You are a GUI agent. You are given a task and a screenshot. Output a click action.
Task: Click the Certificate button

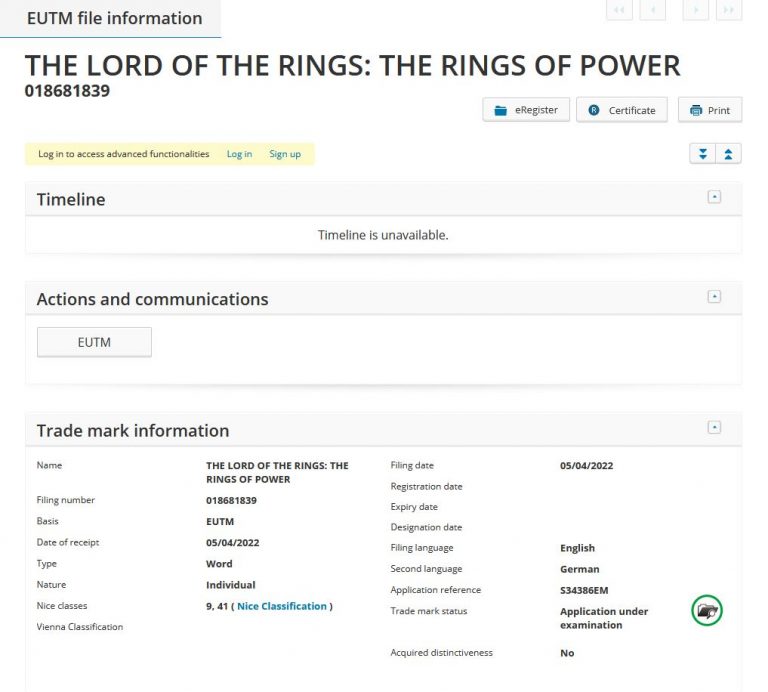[622, 110]
